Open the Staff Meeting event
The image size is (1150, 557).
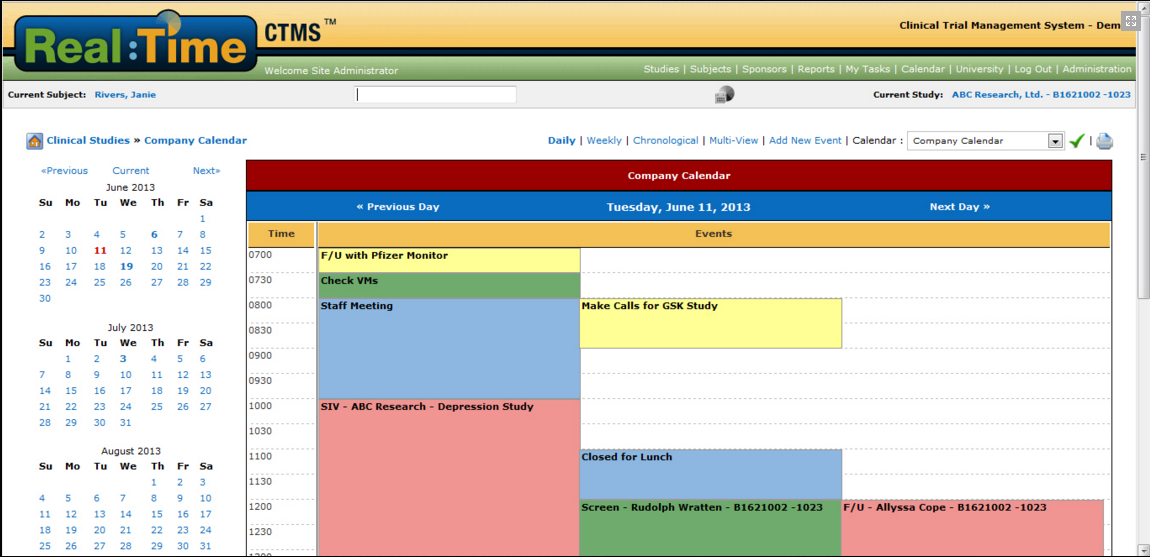[x=449, y=349]
